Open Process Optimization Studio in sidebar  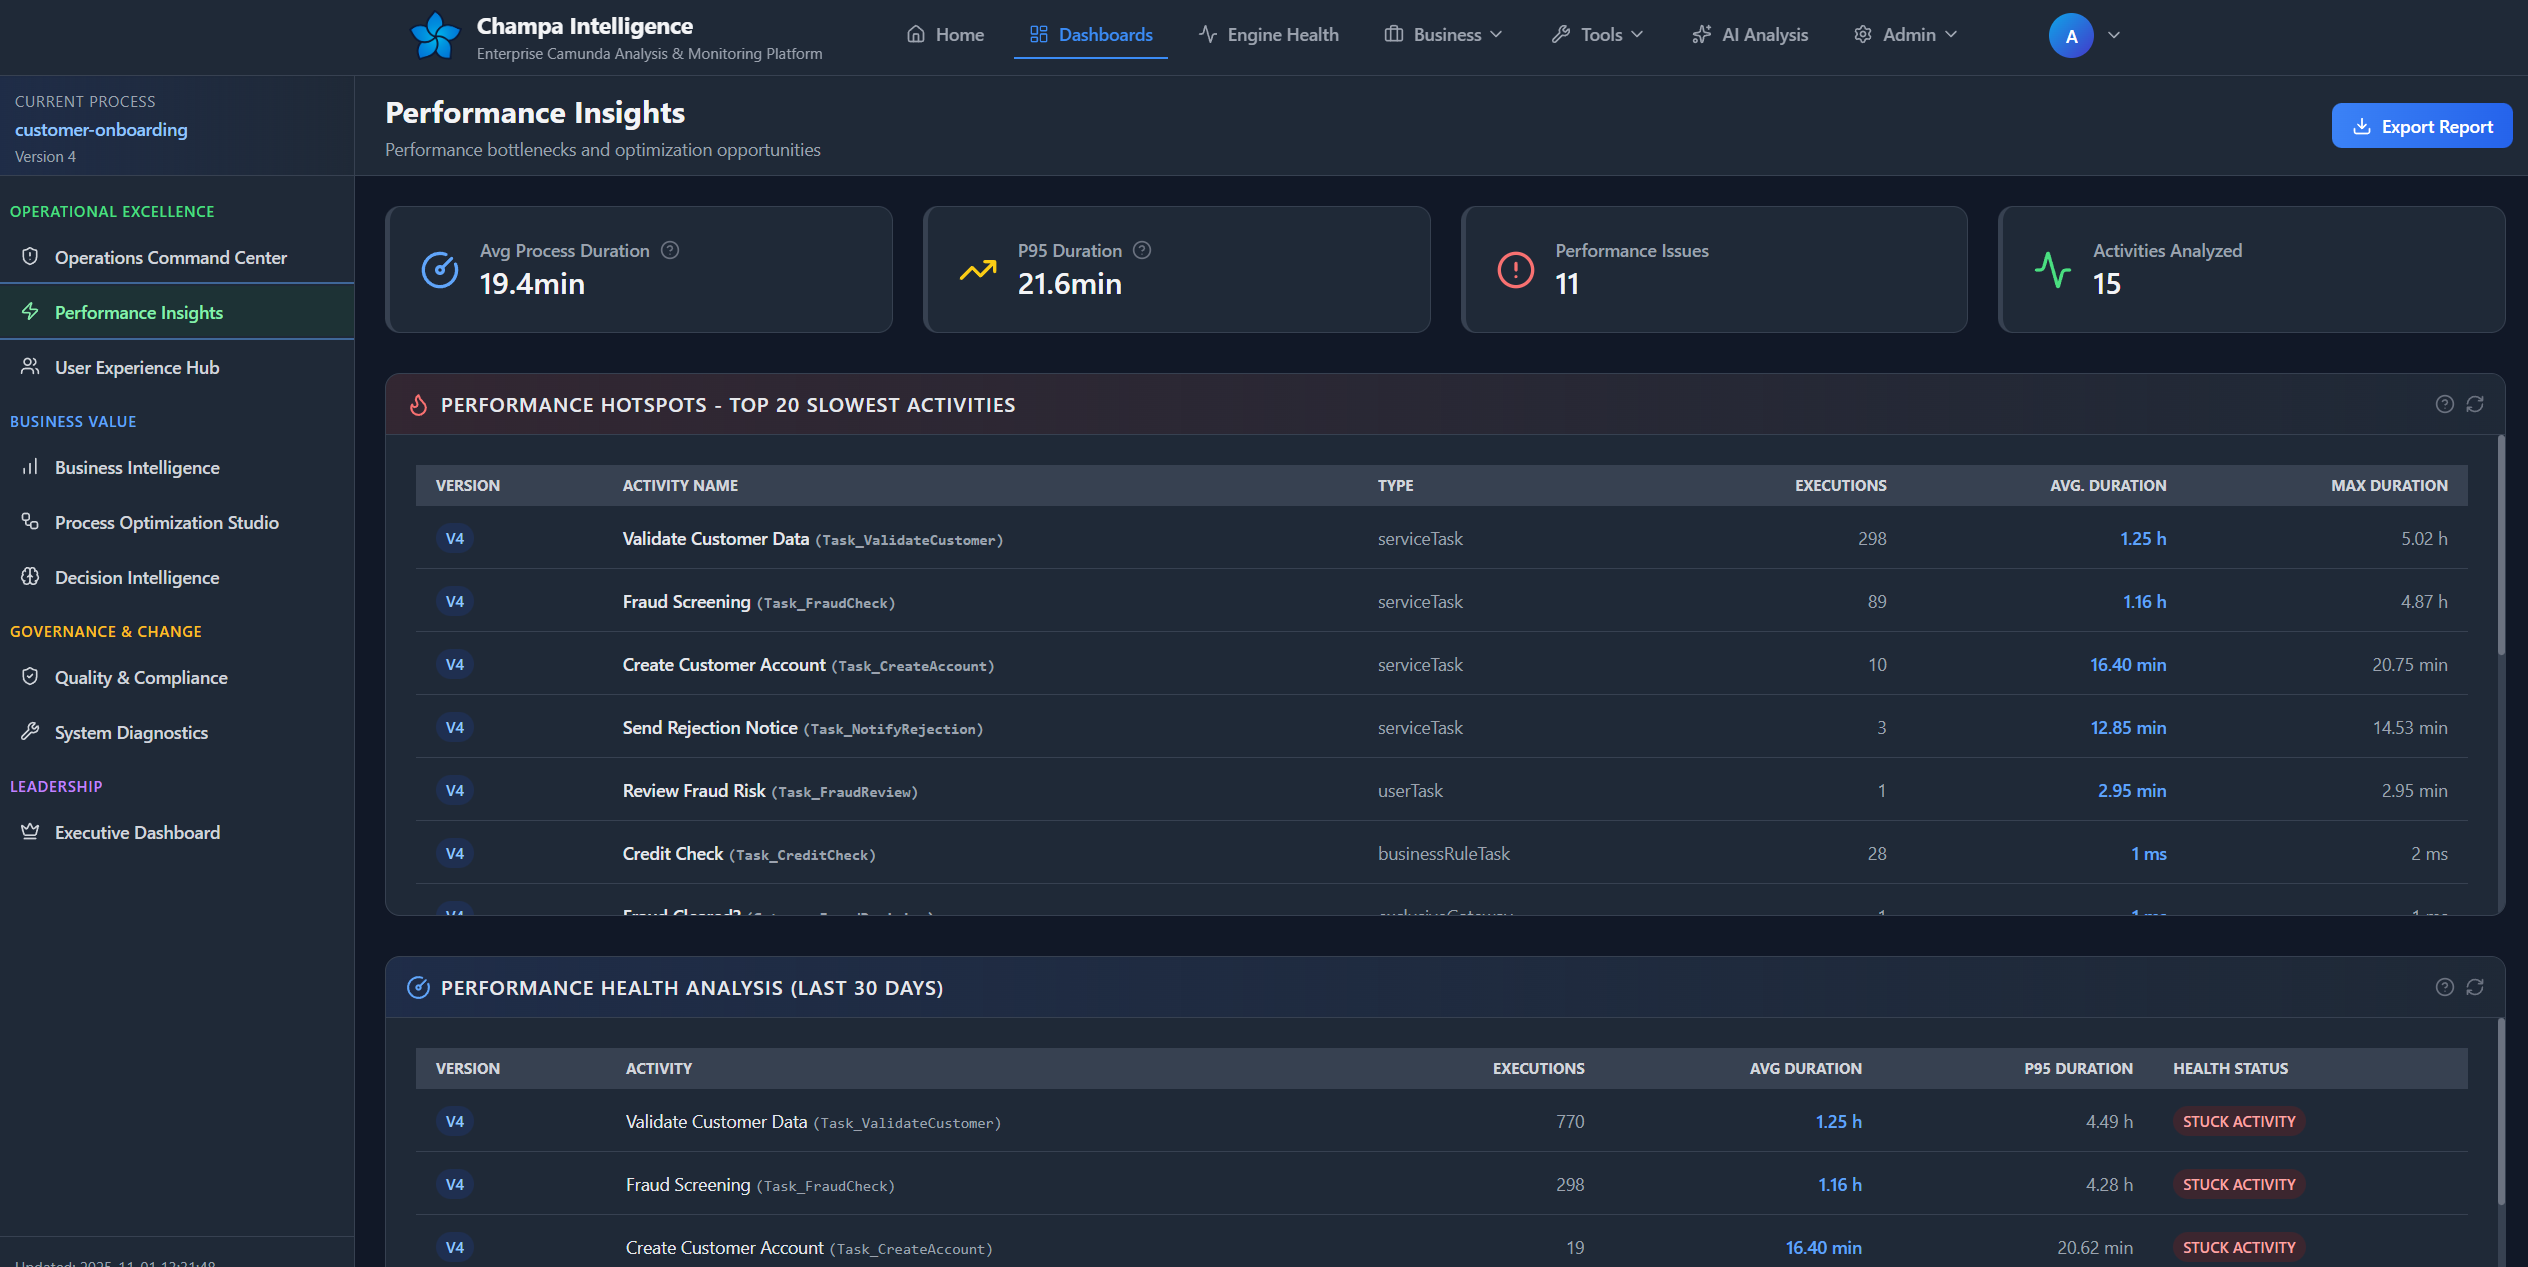pos(166,522)
